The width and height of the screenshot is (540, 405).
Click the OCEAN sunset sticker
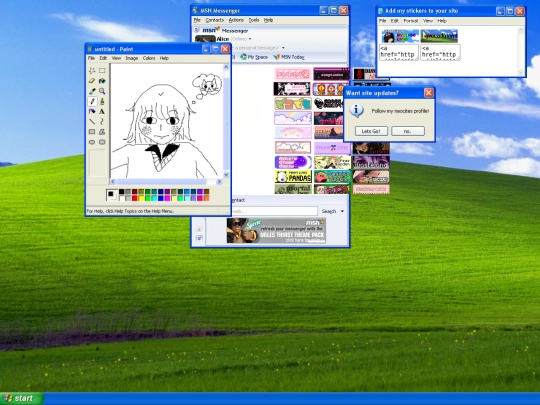(x=329, y=133)
